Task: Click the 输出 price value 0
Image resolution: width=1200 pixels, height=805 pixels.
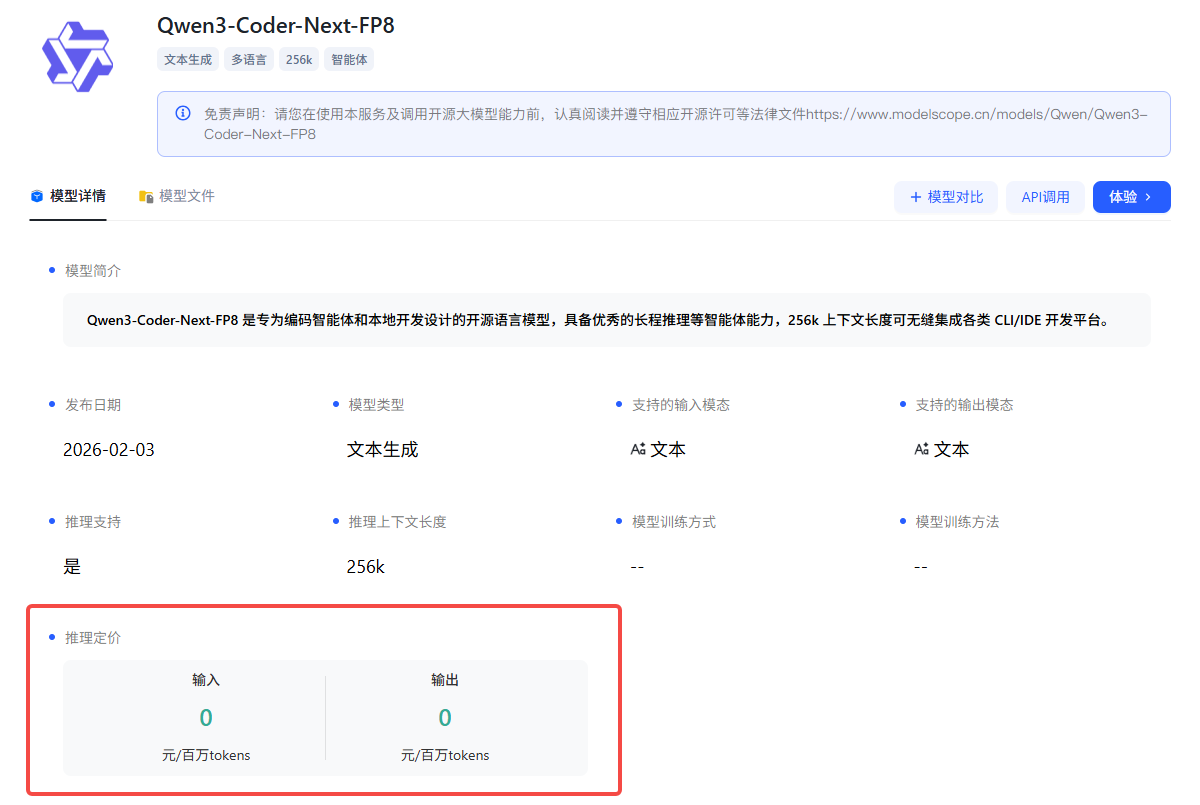Action: tap(445, 717)
